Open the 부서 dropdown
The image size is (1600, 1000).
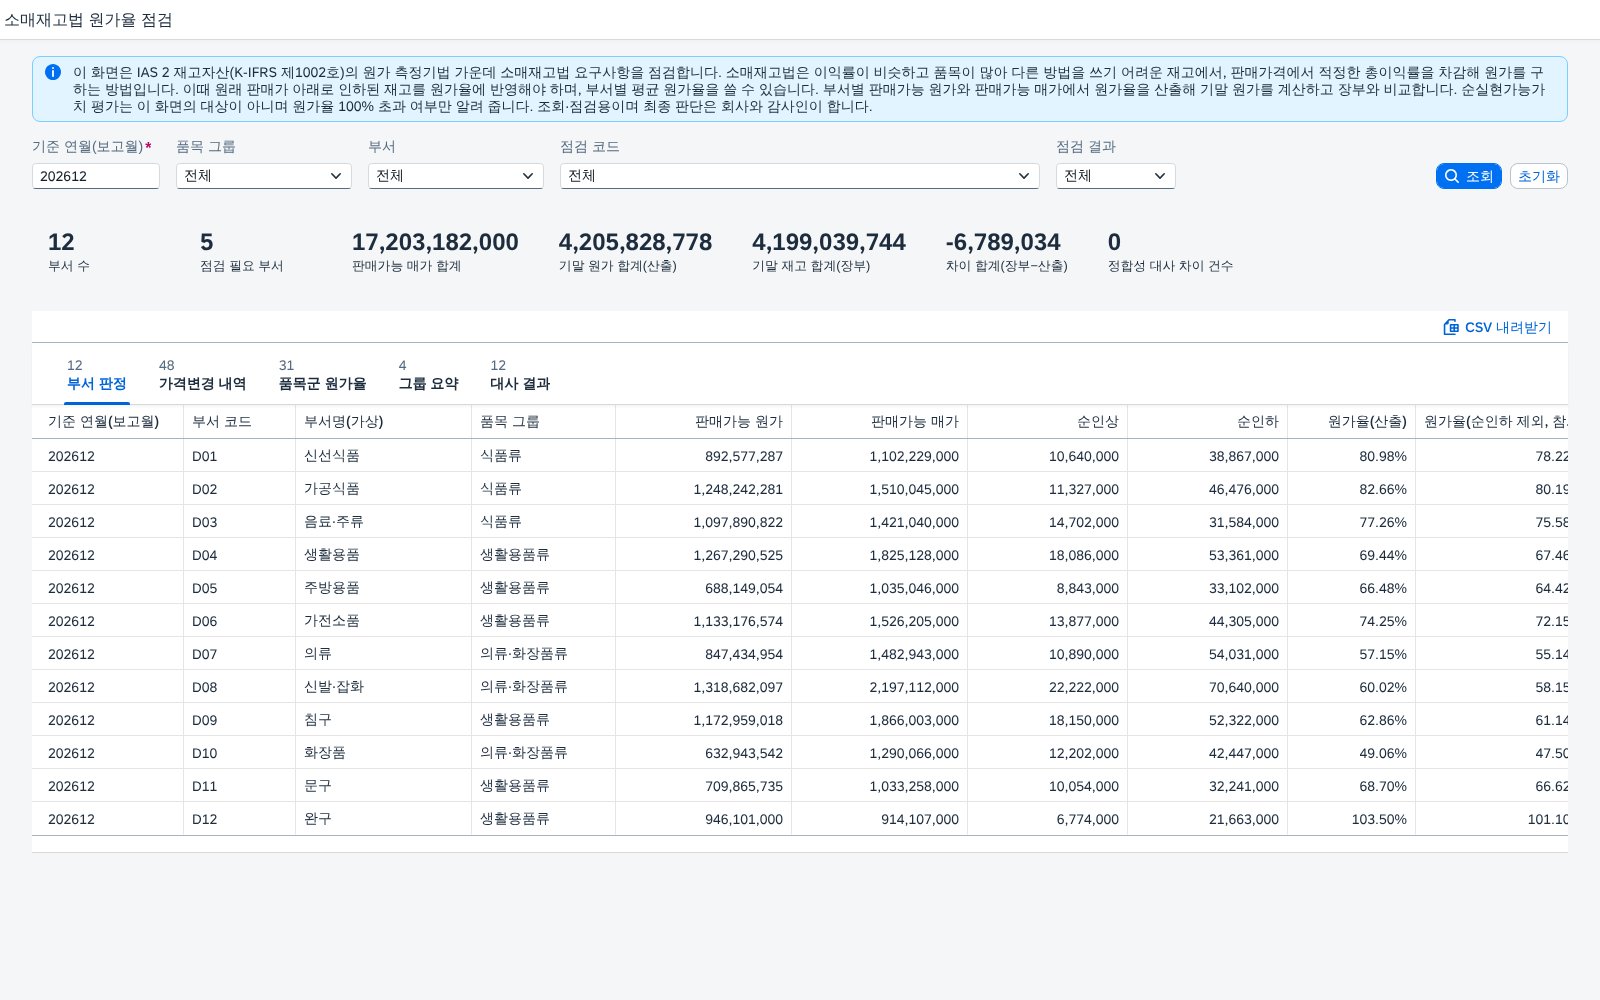[456, 176]
